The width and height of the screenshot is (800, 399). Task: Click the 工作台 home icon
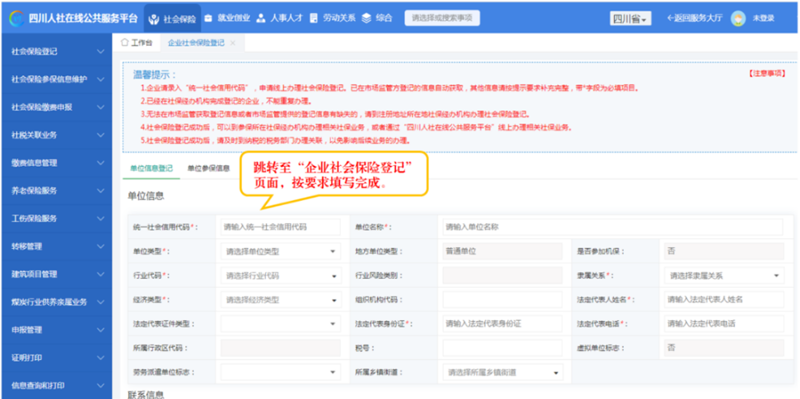coord(124,43)
